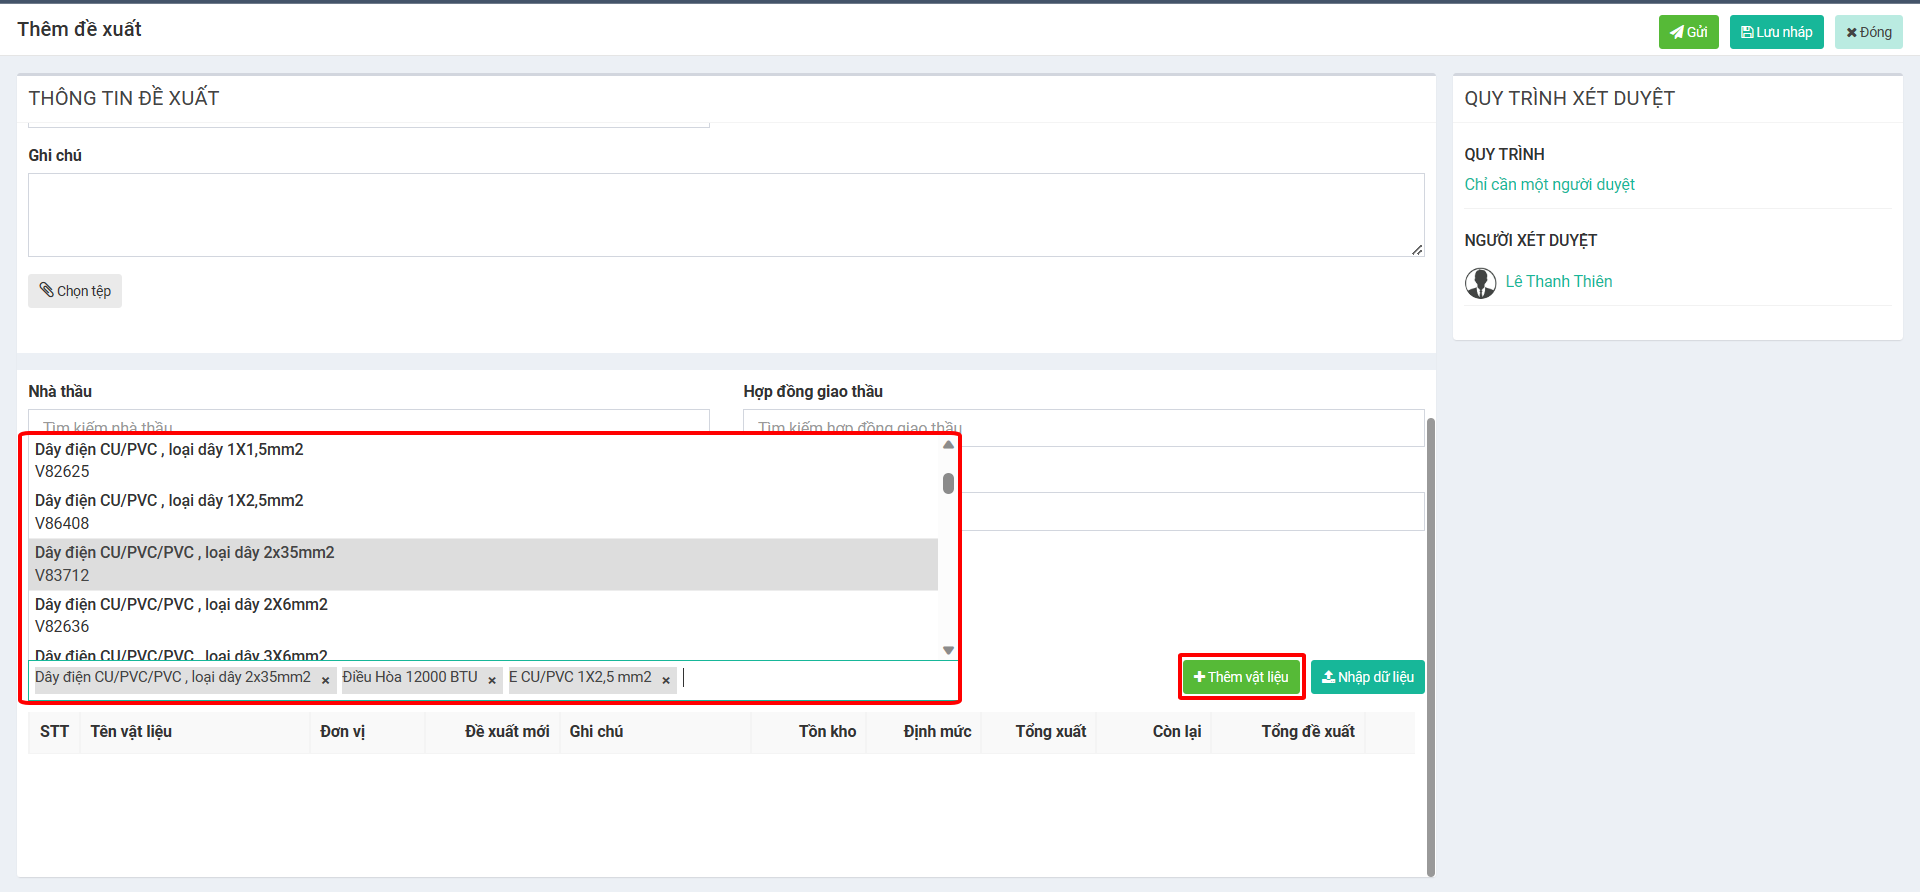This screenshot has width=1920, height=892.
Task: Select Dây điện CU/PVC 1X1,5mm2 option
Action: pyautogui.click(x=169, y=460)
